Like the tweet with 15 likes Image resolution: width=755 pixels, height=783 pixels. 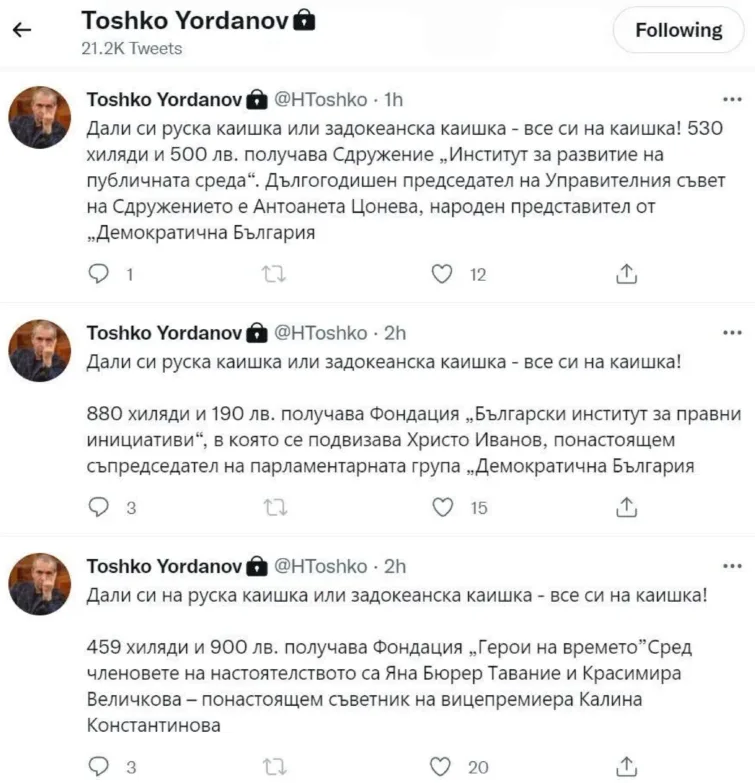(441, 508)
